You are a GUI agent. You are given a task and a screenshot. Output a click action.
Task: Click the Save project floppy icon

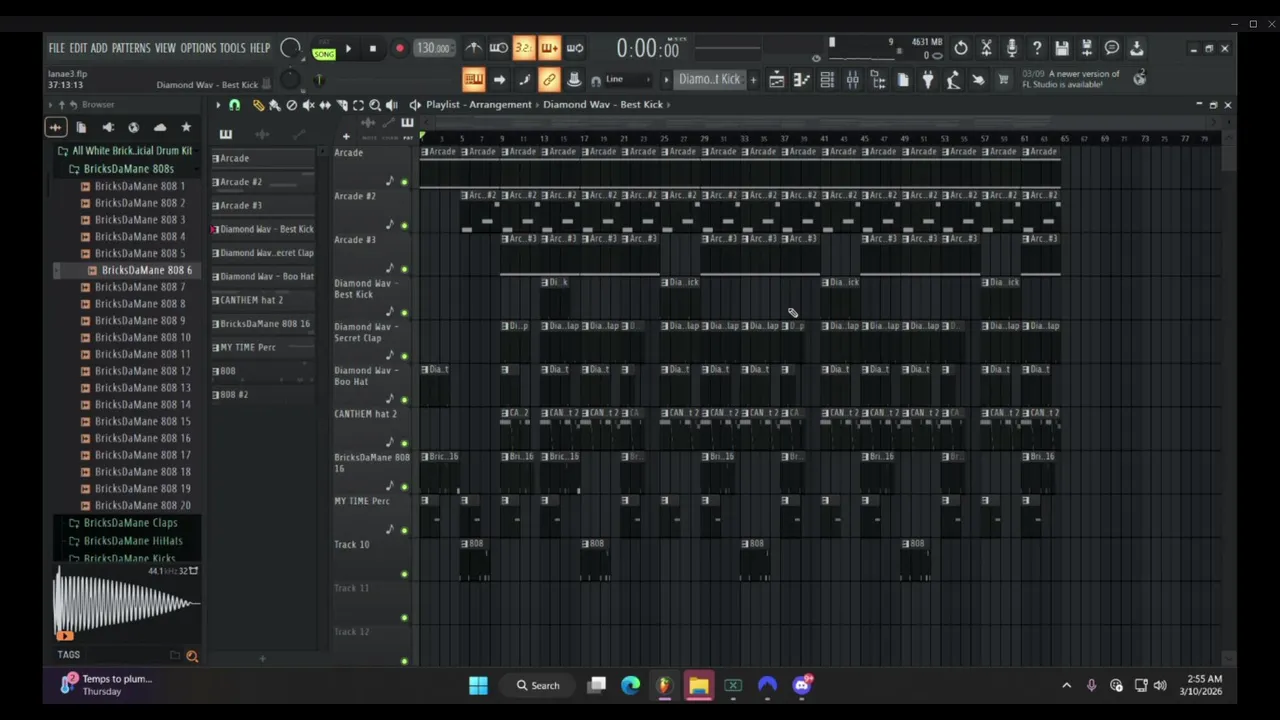click(x=1062, y=48)
